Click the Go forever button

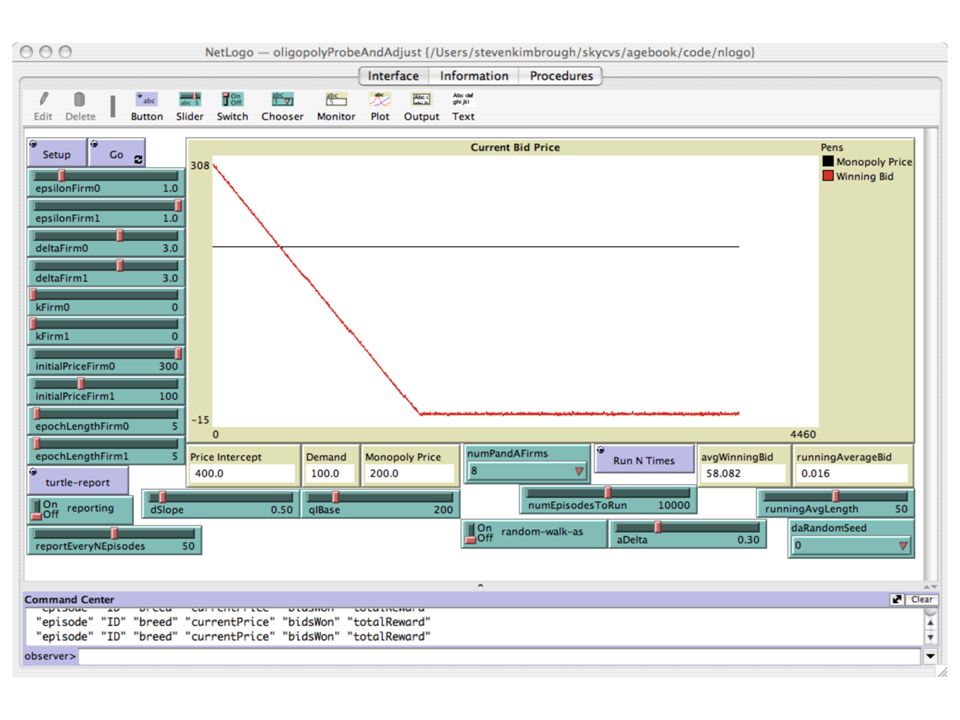[x=117, y=153]
